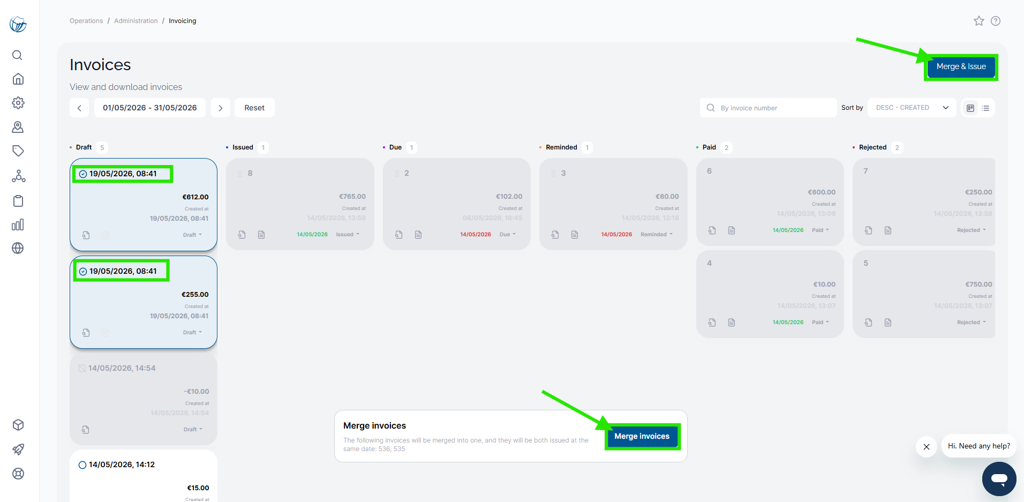Click the Draft column header

coord(84,148)
